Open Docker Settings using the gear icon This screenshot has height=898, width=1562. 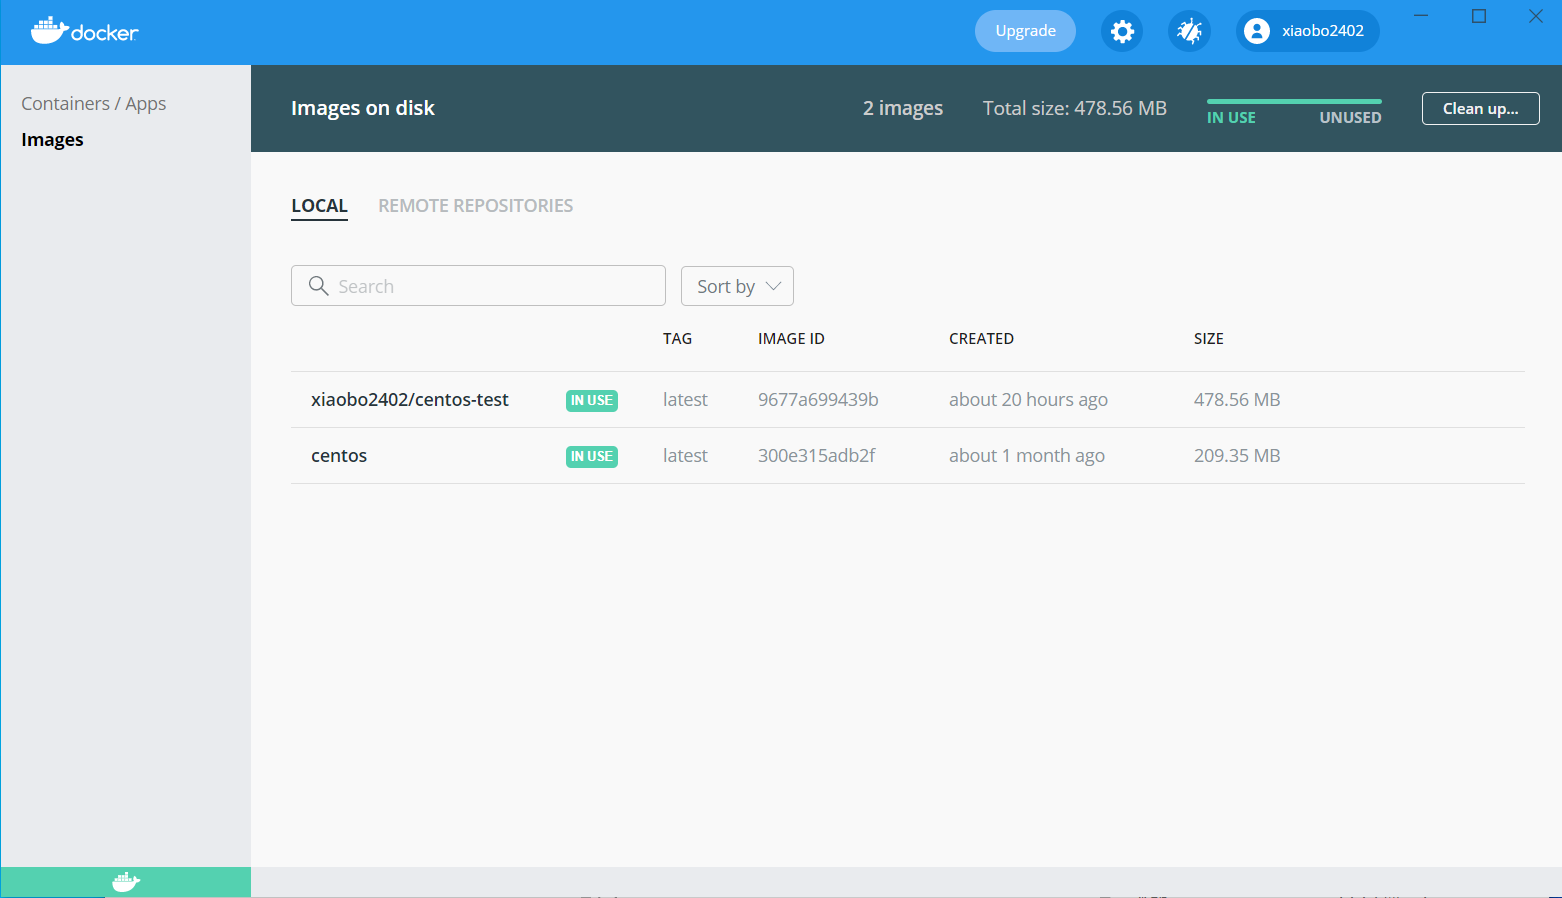click(x=1122, y=31)
